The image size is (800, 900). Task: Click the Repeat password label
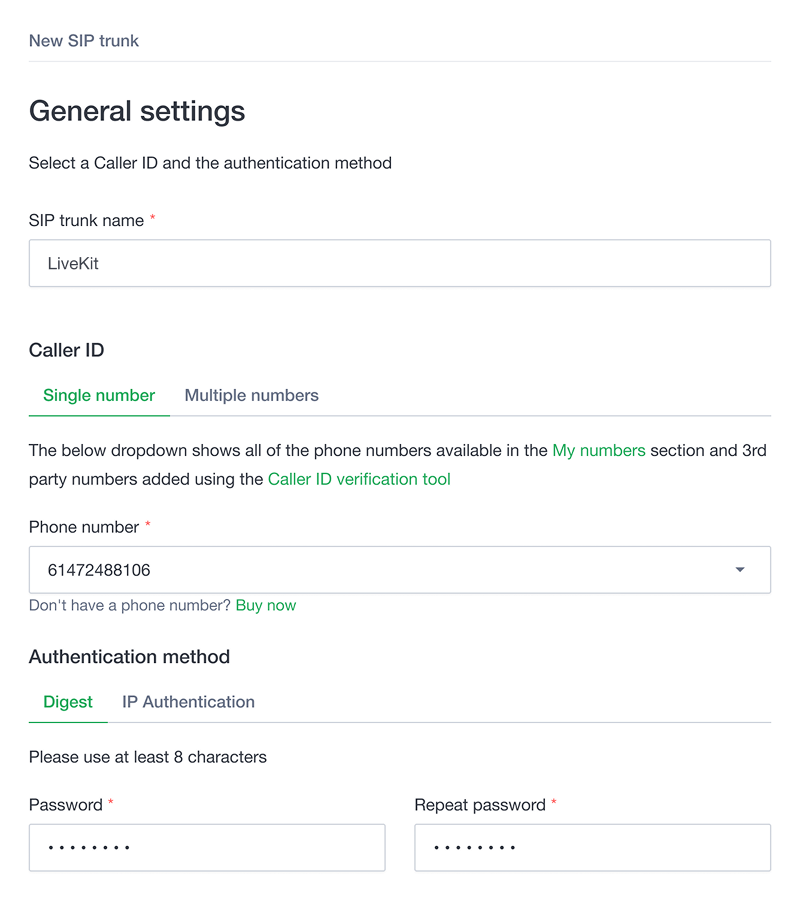click(x=480, y=805)
